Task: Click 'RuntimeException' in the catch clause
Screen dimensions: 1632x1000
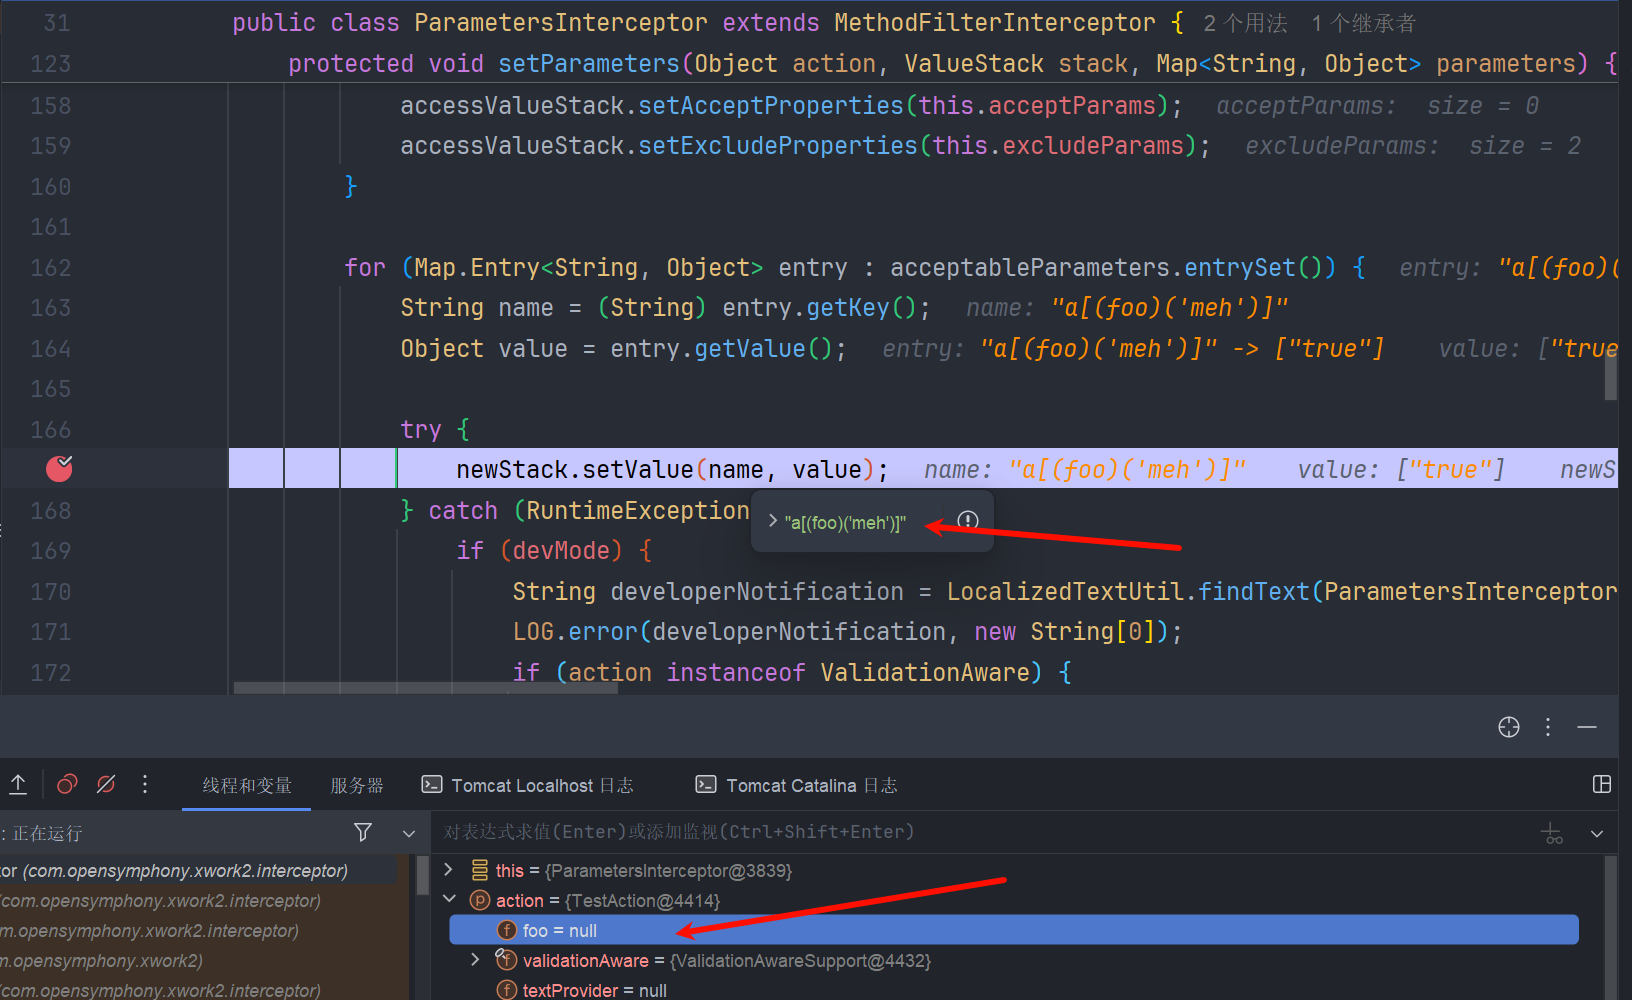Action: (x=638, y=511)
